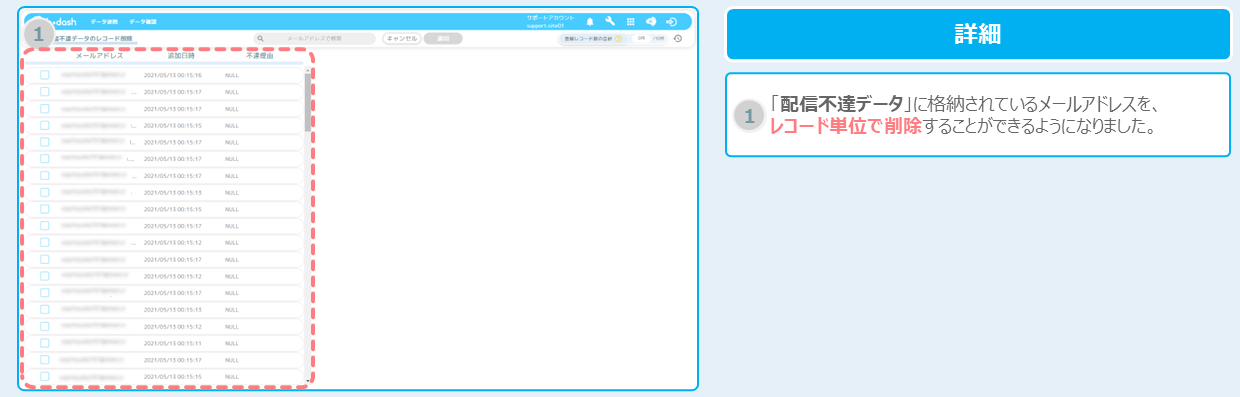The height and width of the screenshot is (397, 1240).
Task: Click NULL in the 00:15:16 row
Action: coord(232,75)
